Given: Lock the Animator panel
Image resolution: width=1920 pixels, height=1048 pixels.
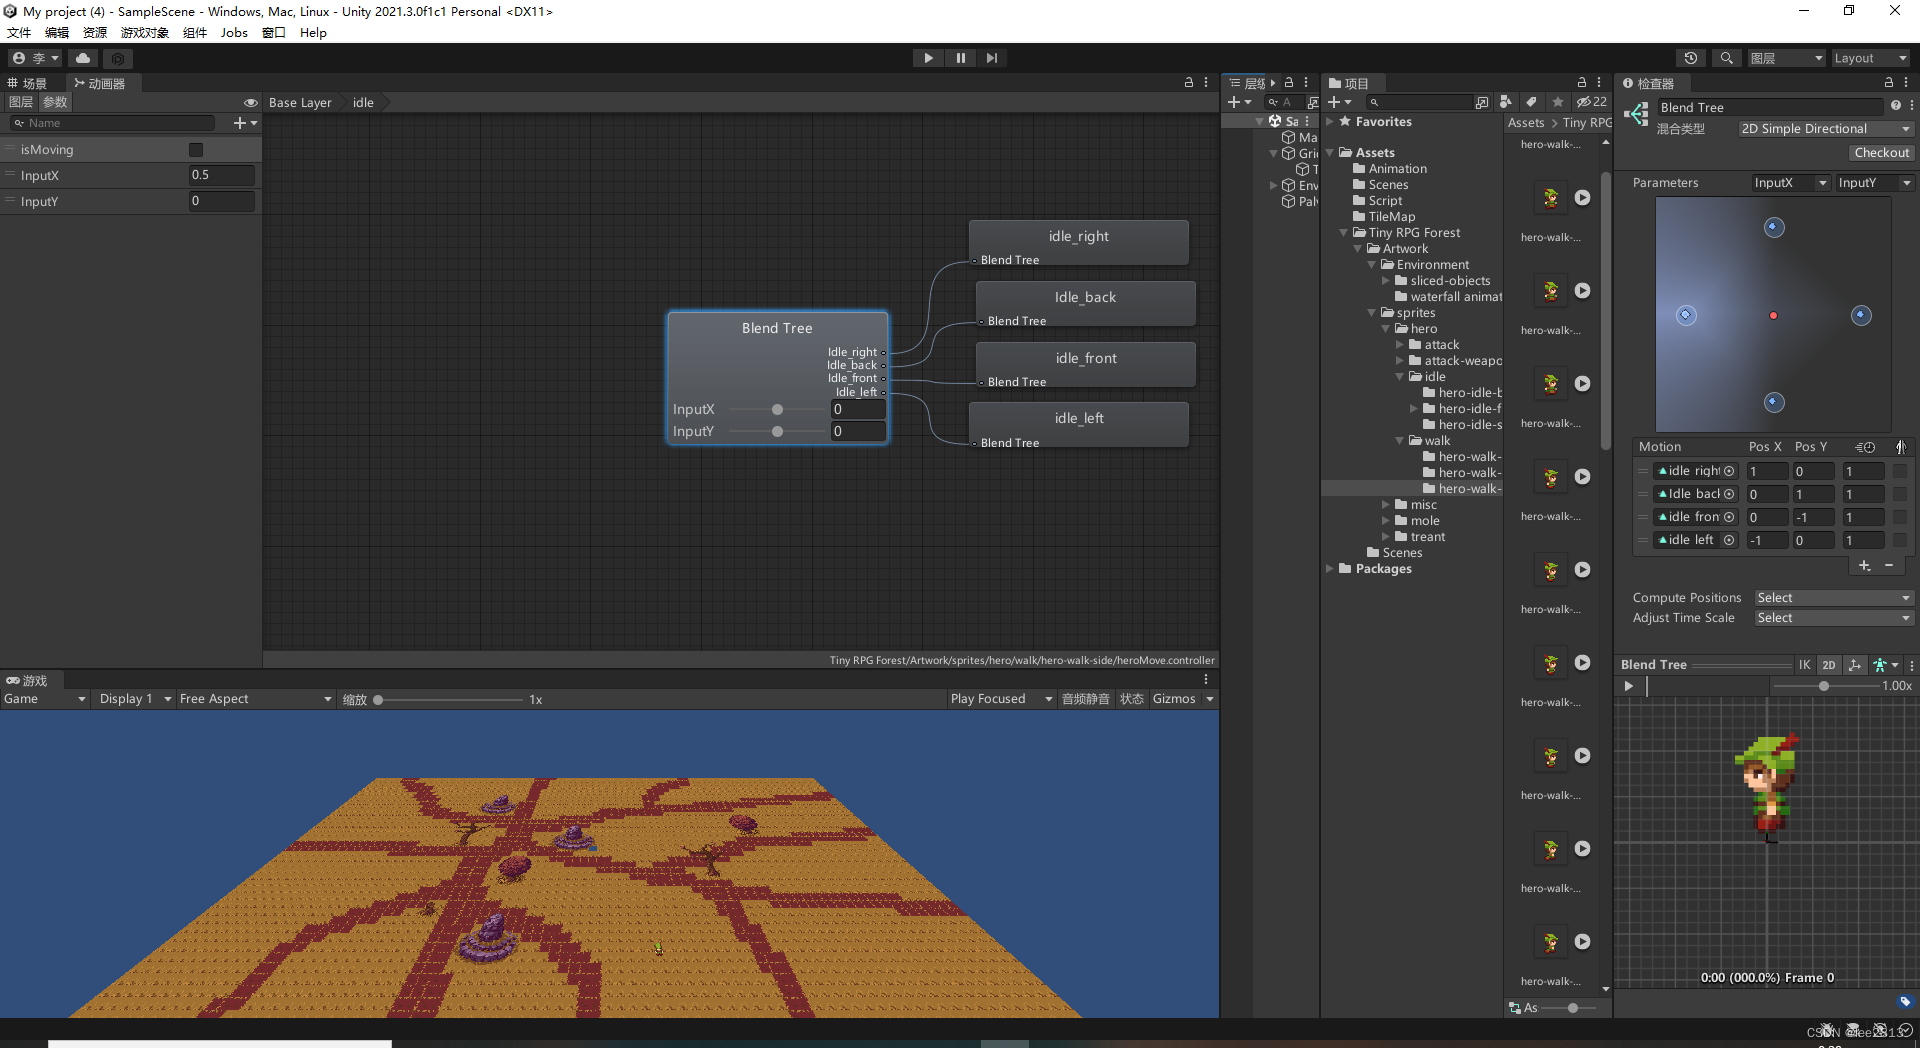Looking at the screenshot, I should point(1189,83).
